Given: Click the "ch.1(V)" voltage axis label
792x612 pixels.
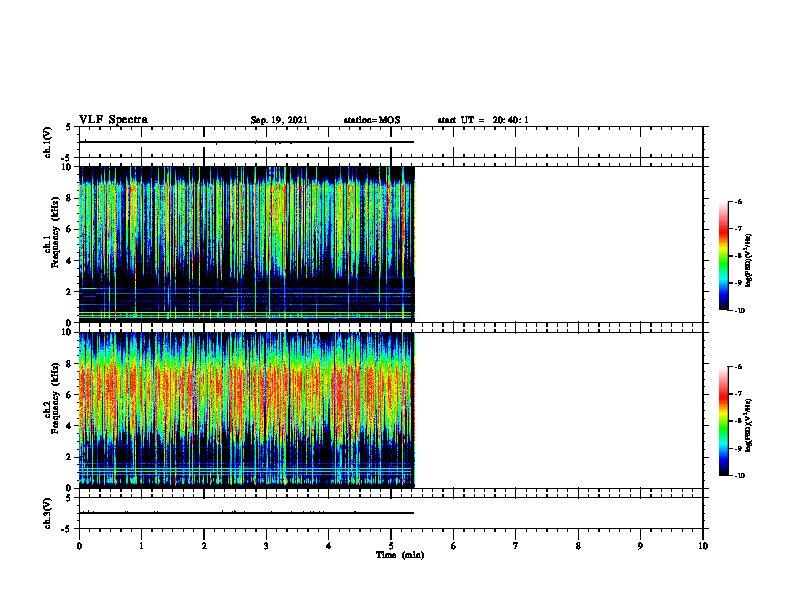Looking at the screenshot, I should [48, 142].
